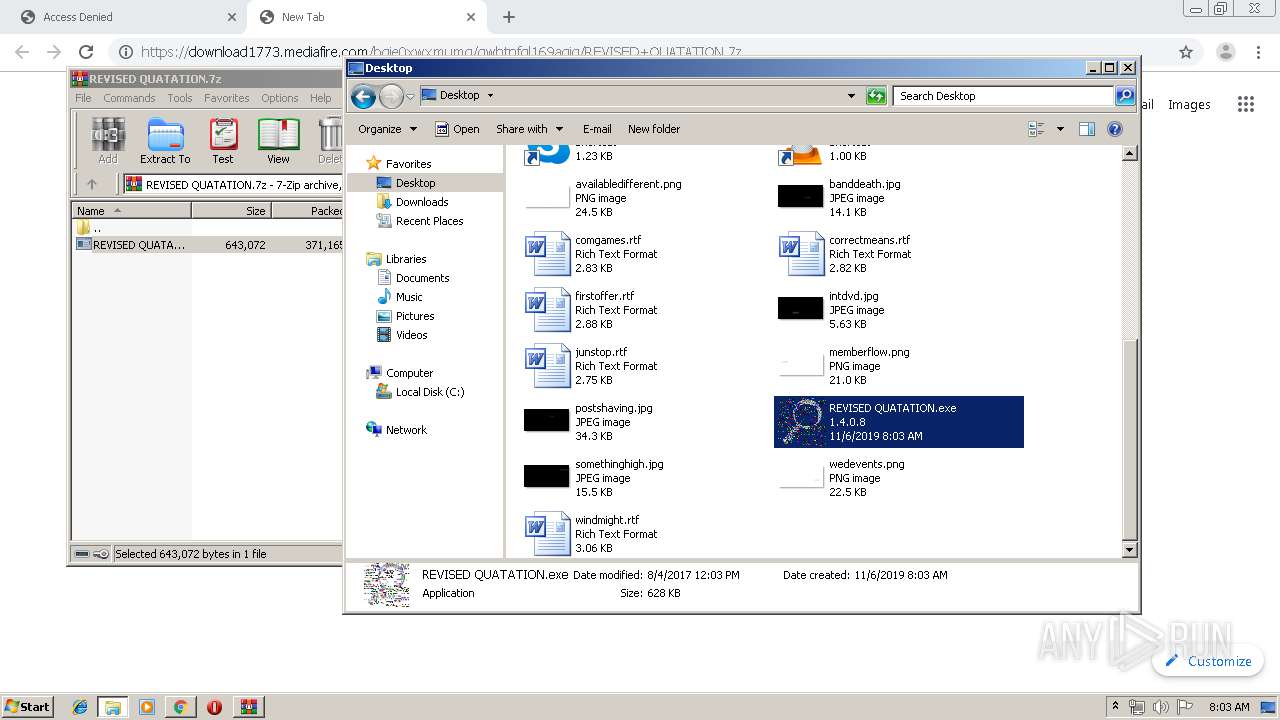
Task: Reload the Chrome page
Action: click(86, 52)
